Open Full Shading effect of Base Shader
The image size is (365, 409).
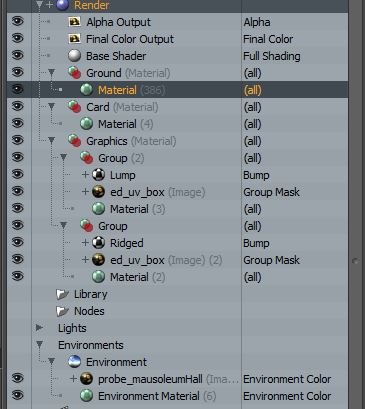[x=272, y=56]
